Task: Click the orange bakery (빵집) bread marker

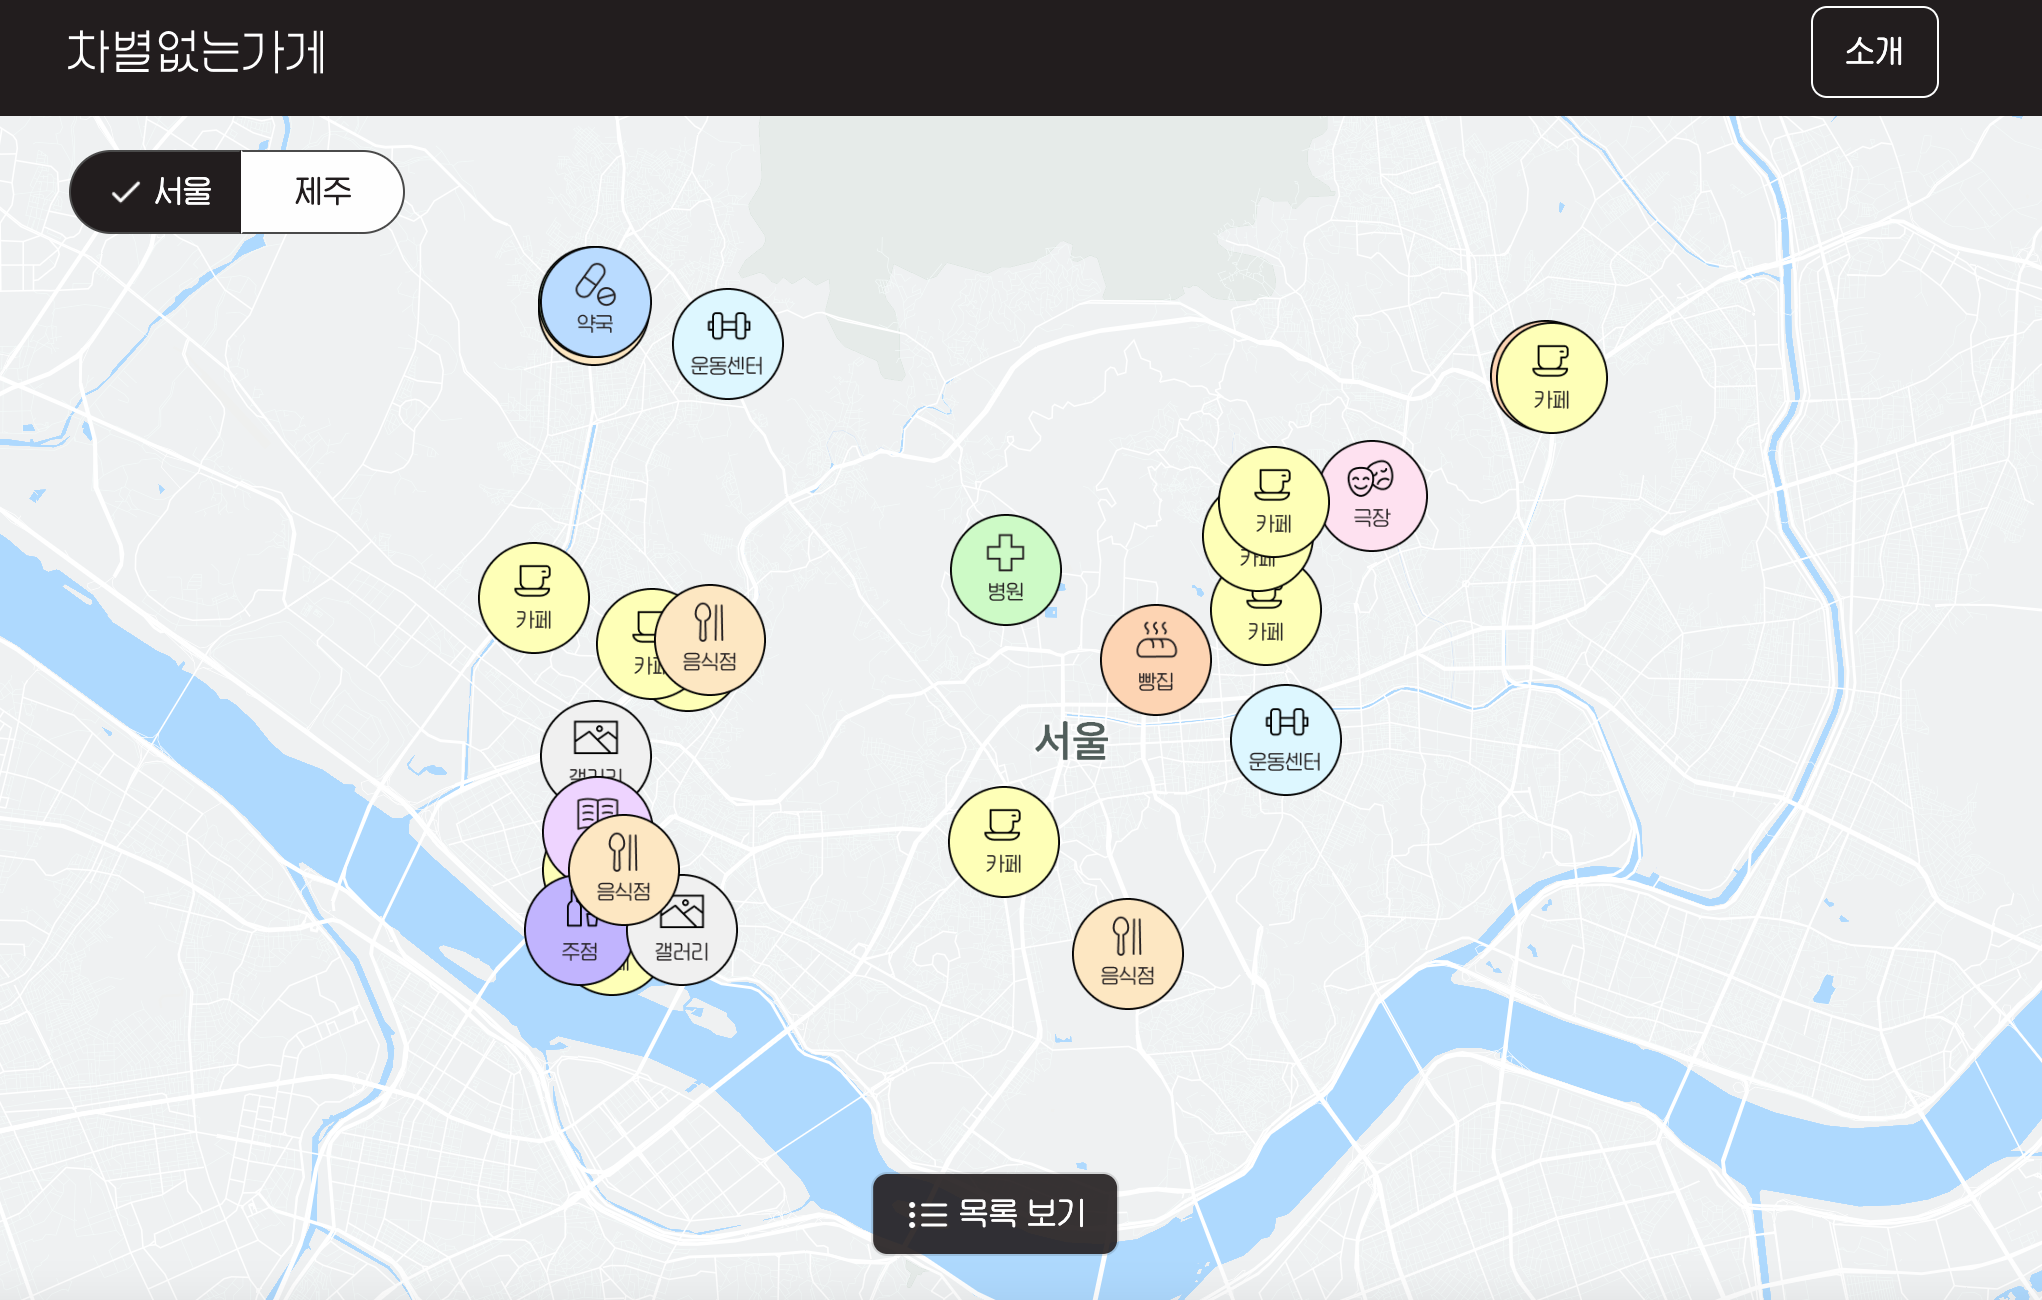Action: click(1155, 660)
